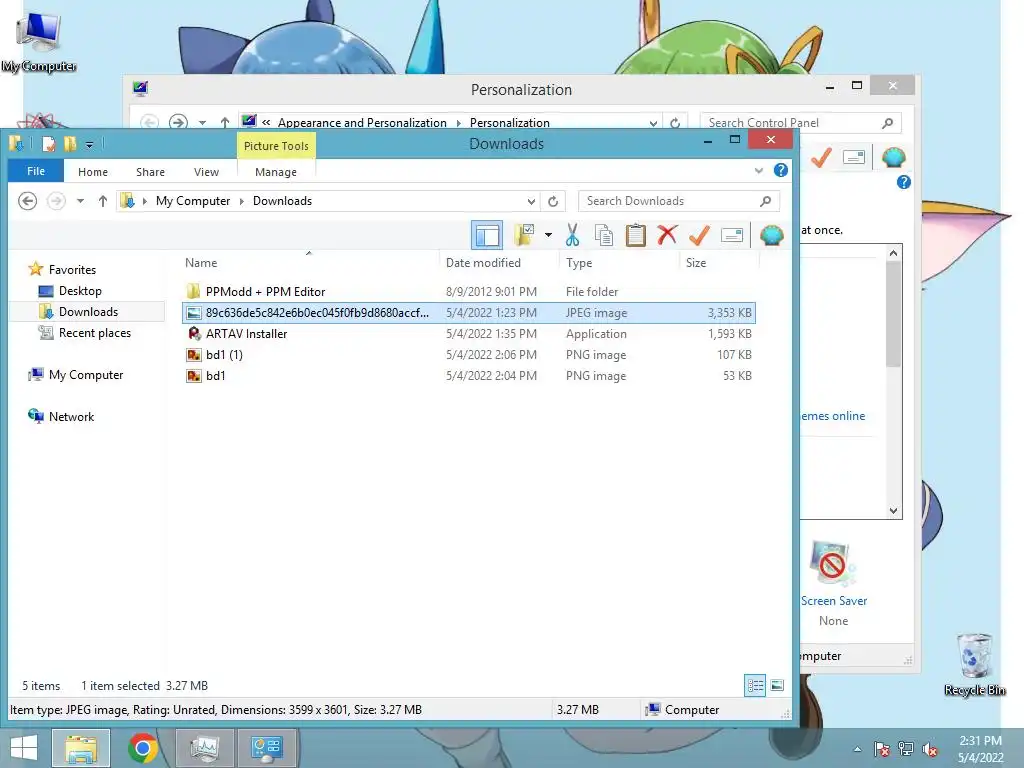Select the bd1 PNG image of 53 KB
Viewport: 1024px width, 768px height.
tap(469, 376)
